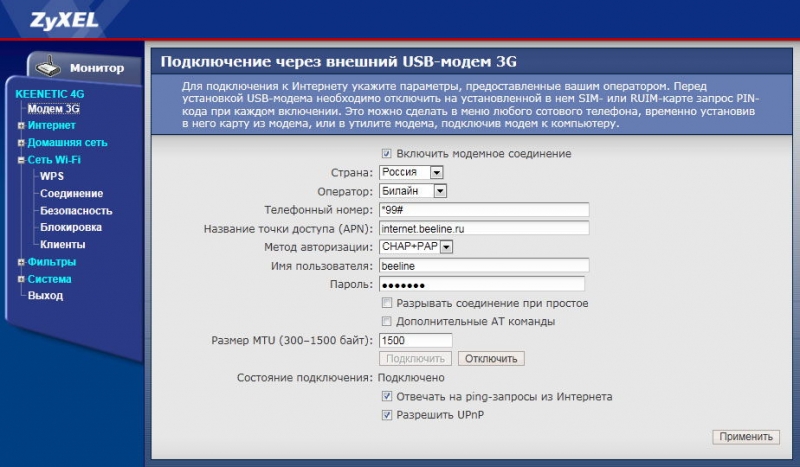Click the greyed Подключить button
The height and width of the screenshot is (467, 800).
point(415,359)
